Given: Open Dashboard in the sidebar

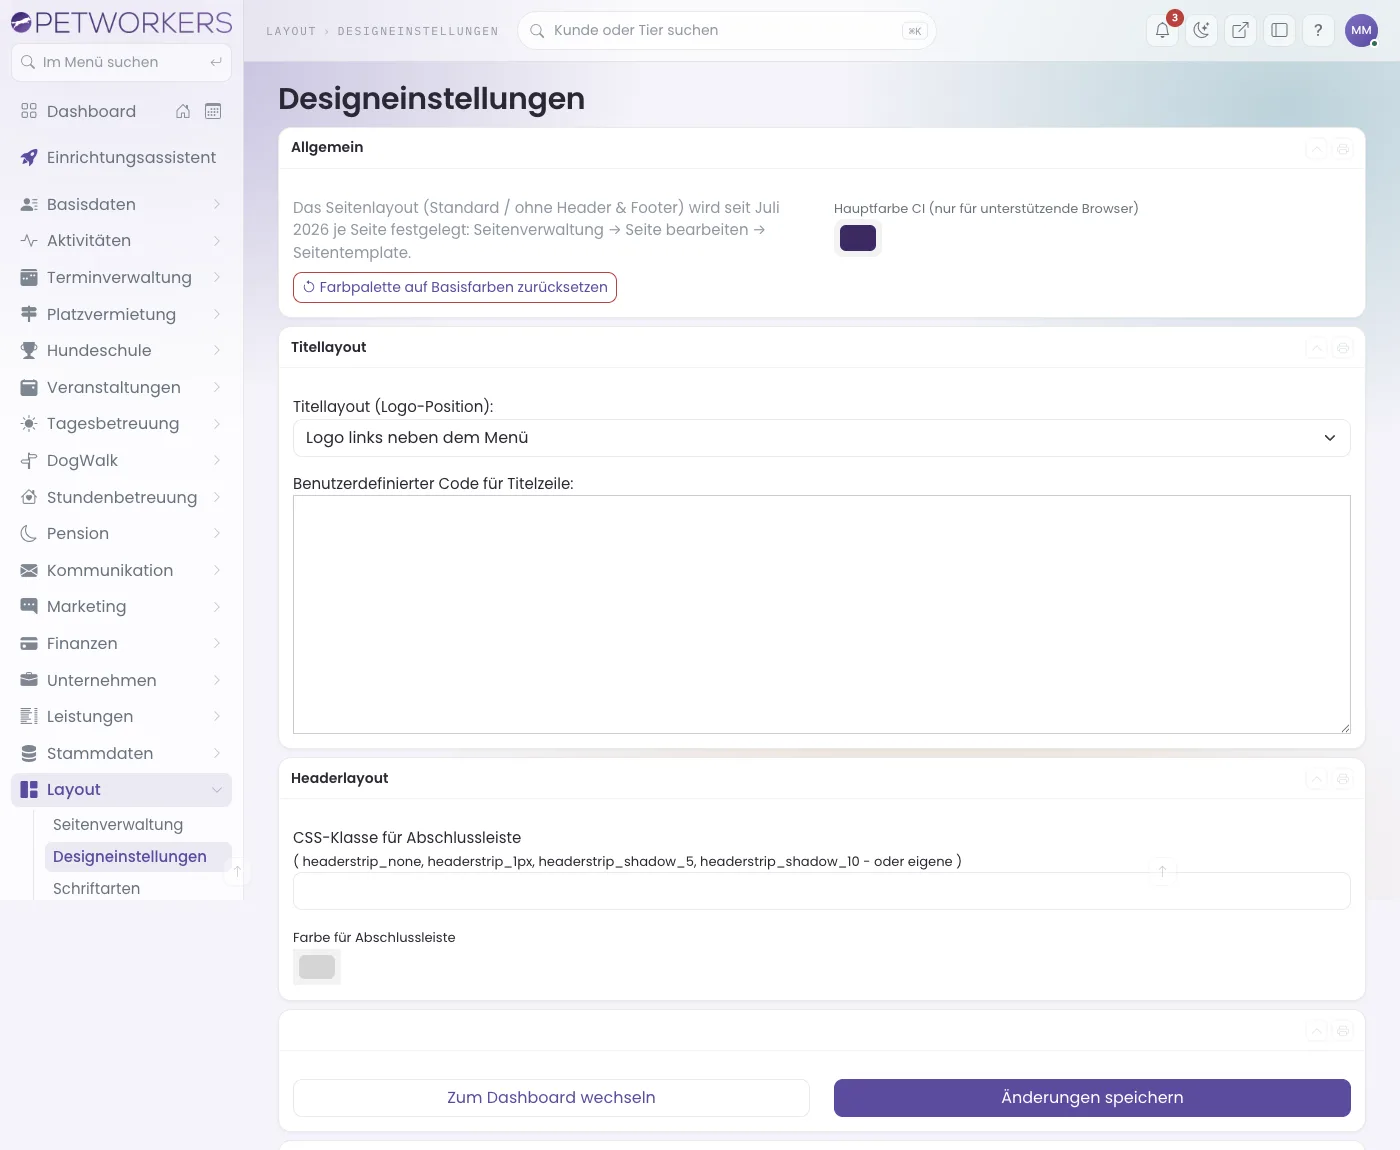Looking at the screenshot, I should click(x=91, y=111).
